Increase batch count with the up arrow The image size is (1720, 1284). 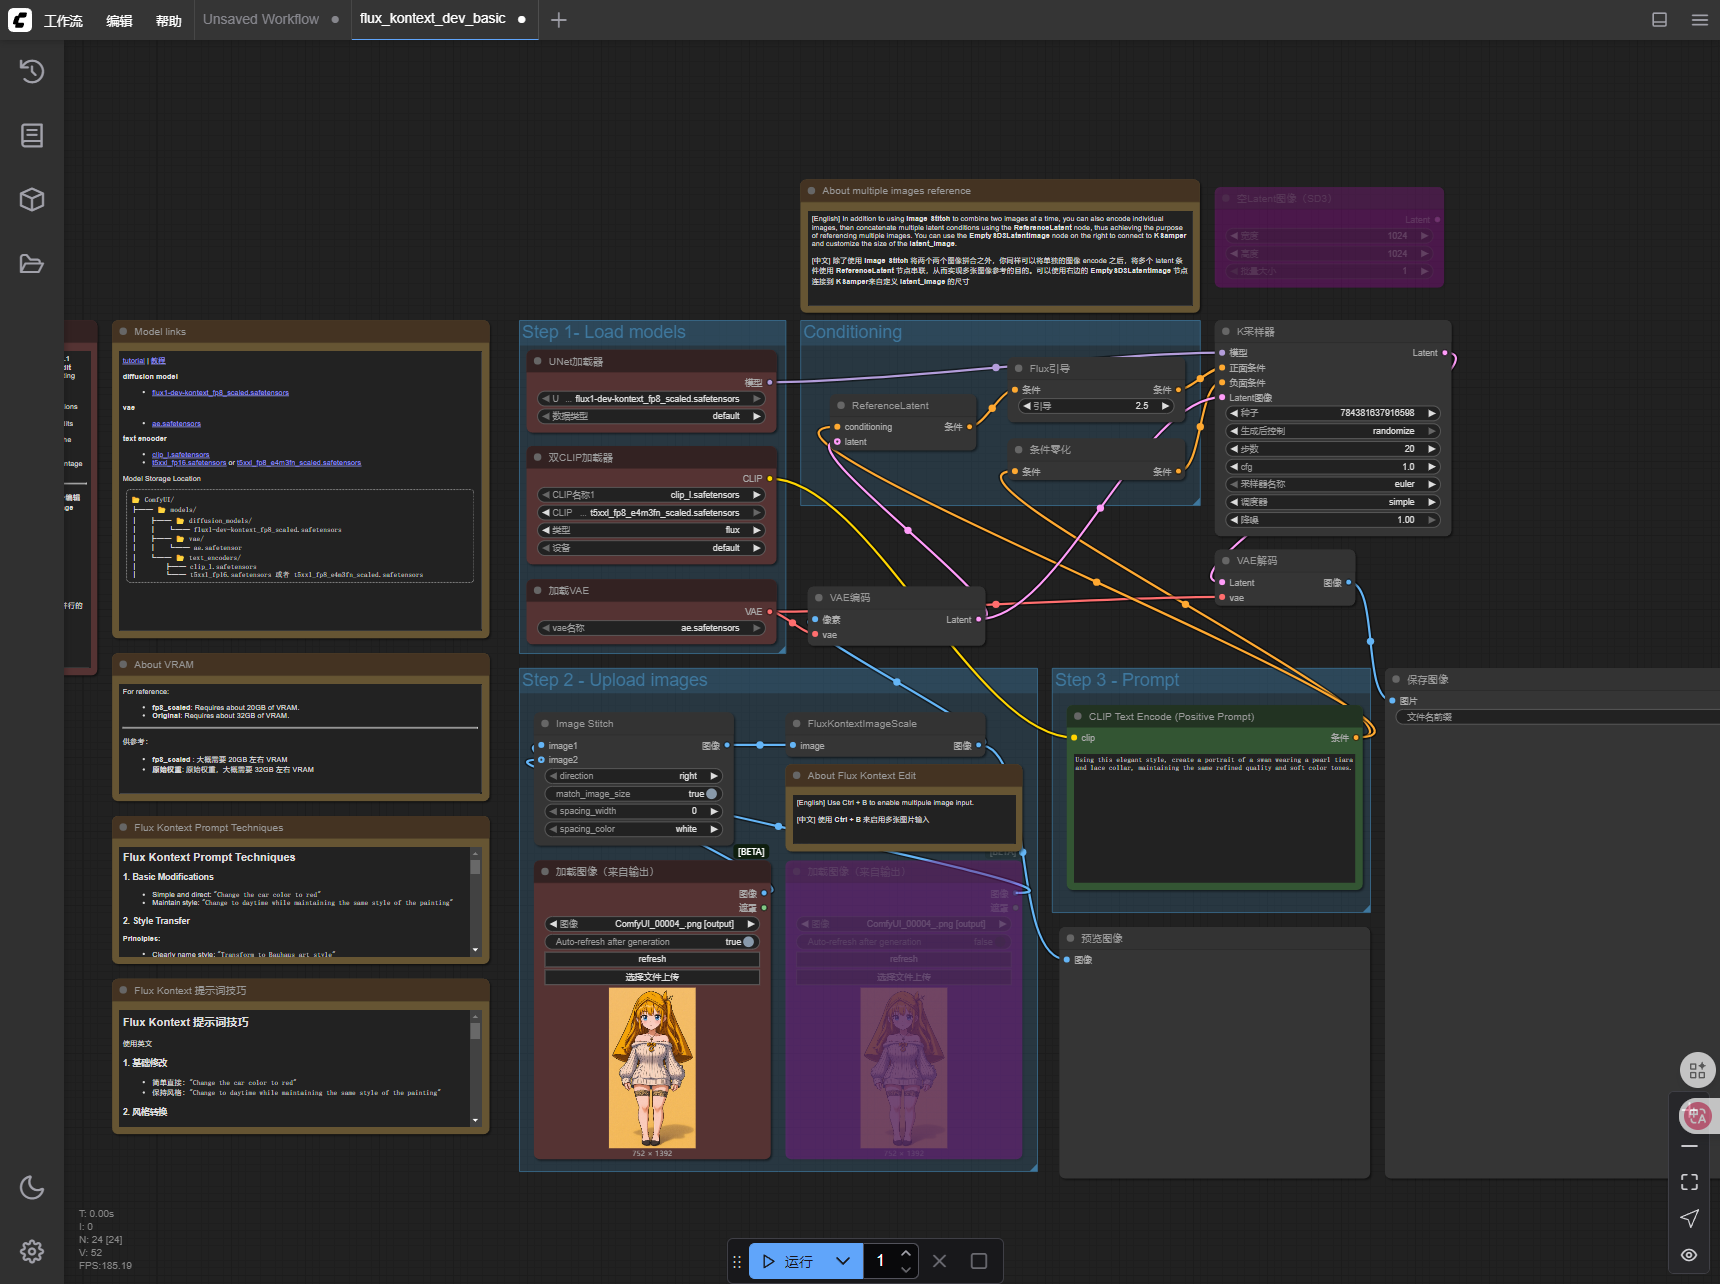(x=905, y=1253)
